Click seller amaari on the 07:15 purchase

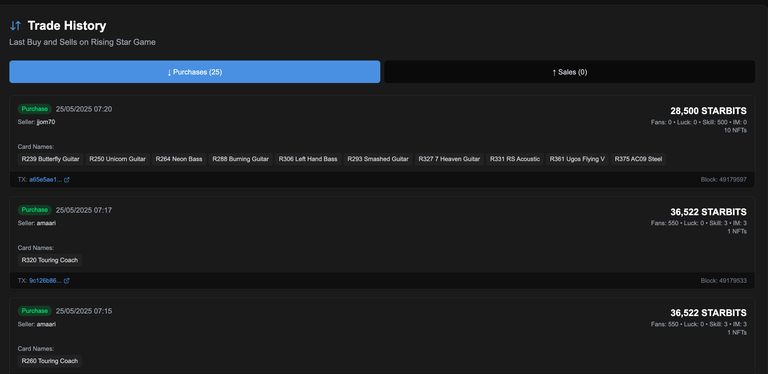coord(46,324)
